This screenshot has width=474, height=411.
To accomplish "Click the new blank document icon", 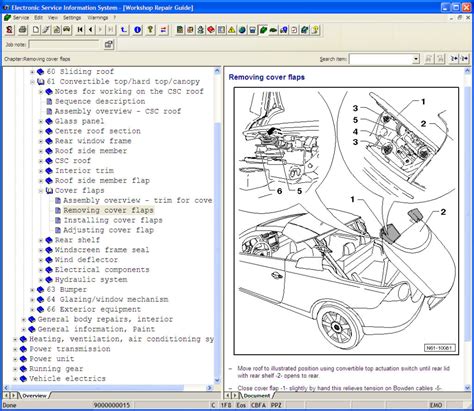I will tap(36, 30).
